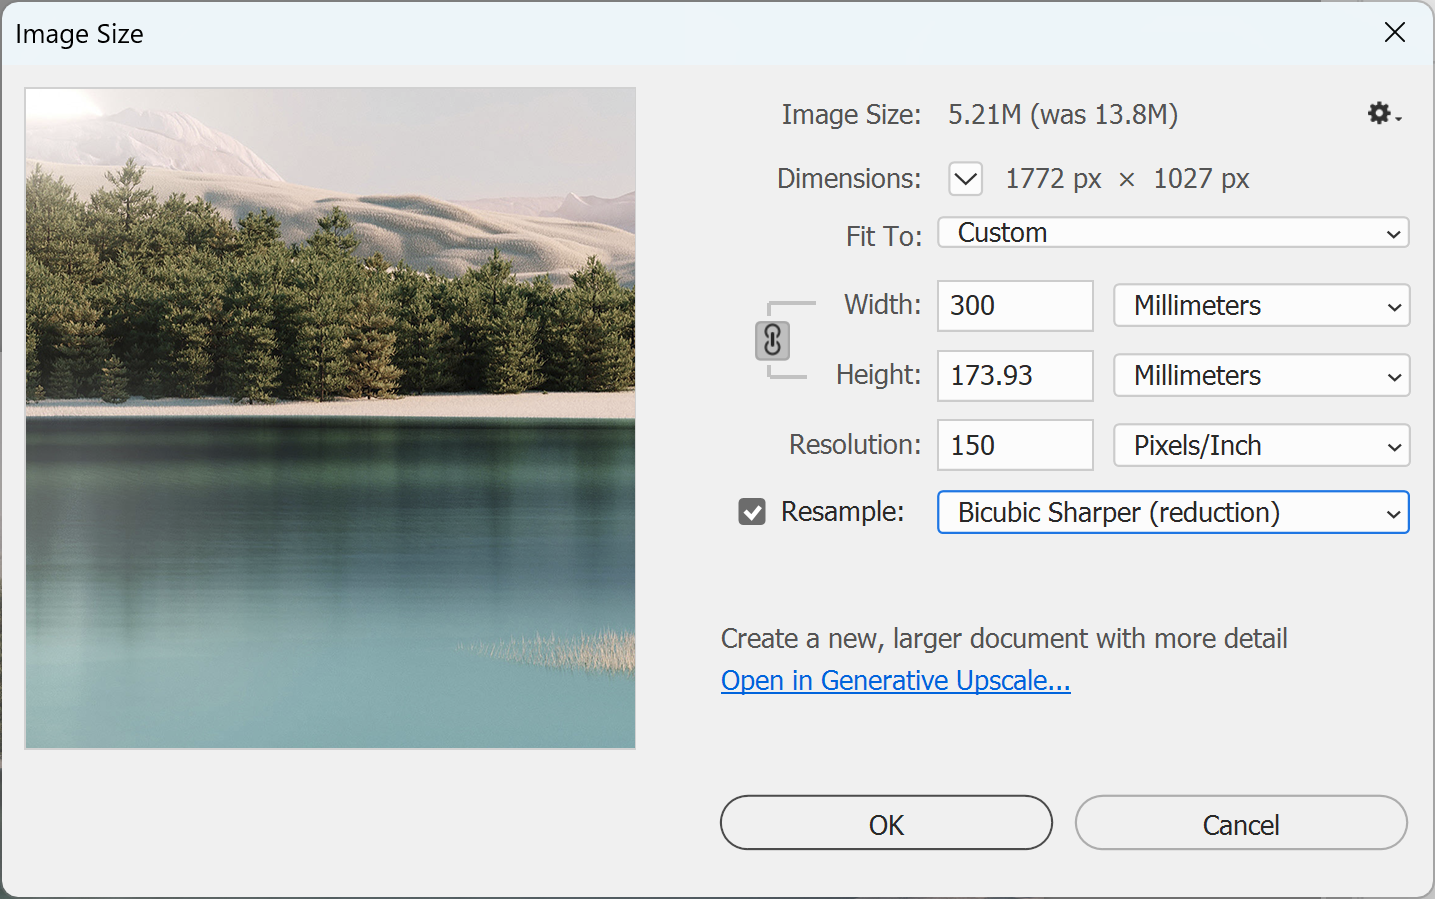Open the Fit To preset dropdown
Image resolution: width=1435 pixels, height=899 pixels.
click(x=1173, y=233)
